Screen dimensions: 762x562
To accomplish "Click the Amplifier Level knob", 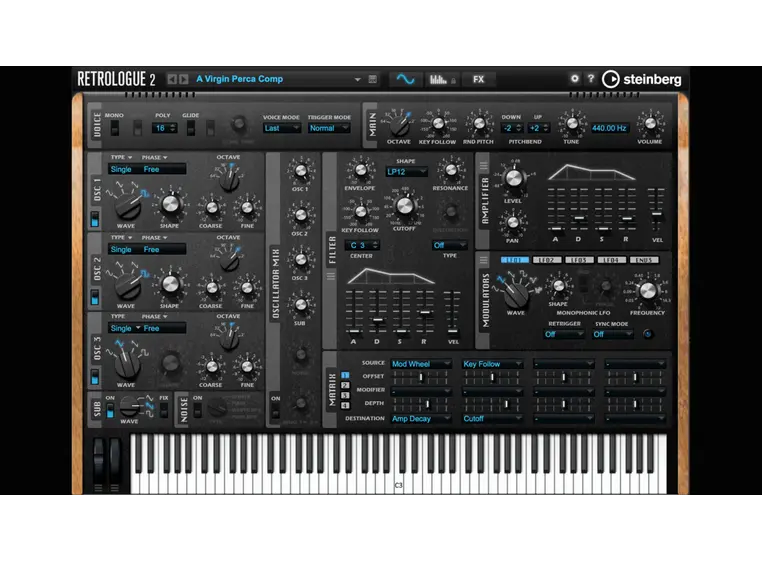I will (x=513, y=178).
